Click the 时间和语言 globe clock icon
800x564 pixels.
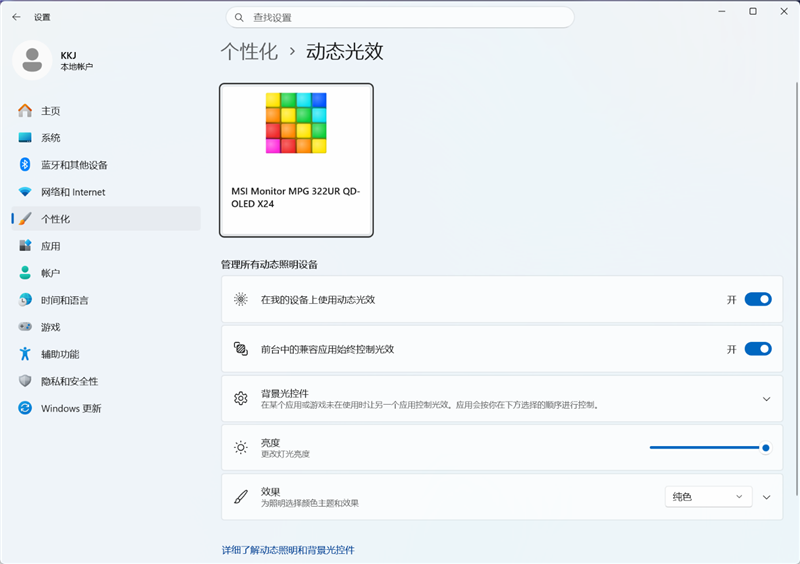25,300
